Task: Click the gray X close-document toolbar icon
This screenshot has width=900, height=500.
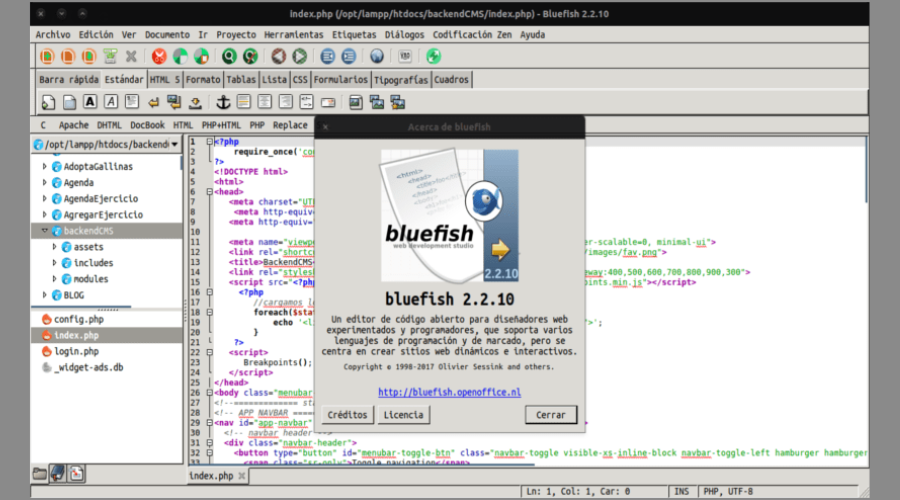Action: tap(131, 56)
